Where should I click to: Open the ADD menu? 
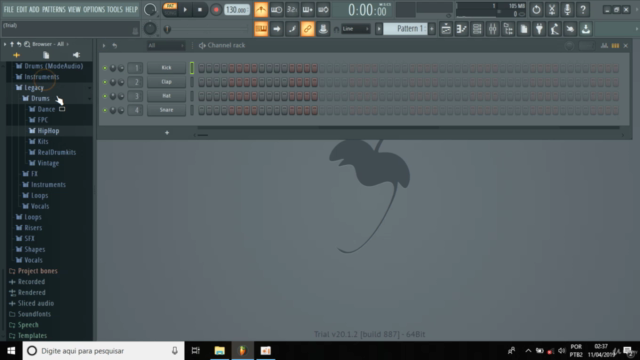(x=34, y=9)
